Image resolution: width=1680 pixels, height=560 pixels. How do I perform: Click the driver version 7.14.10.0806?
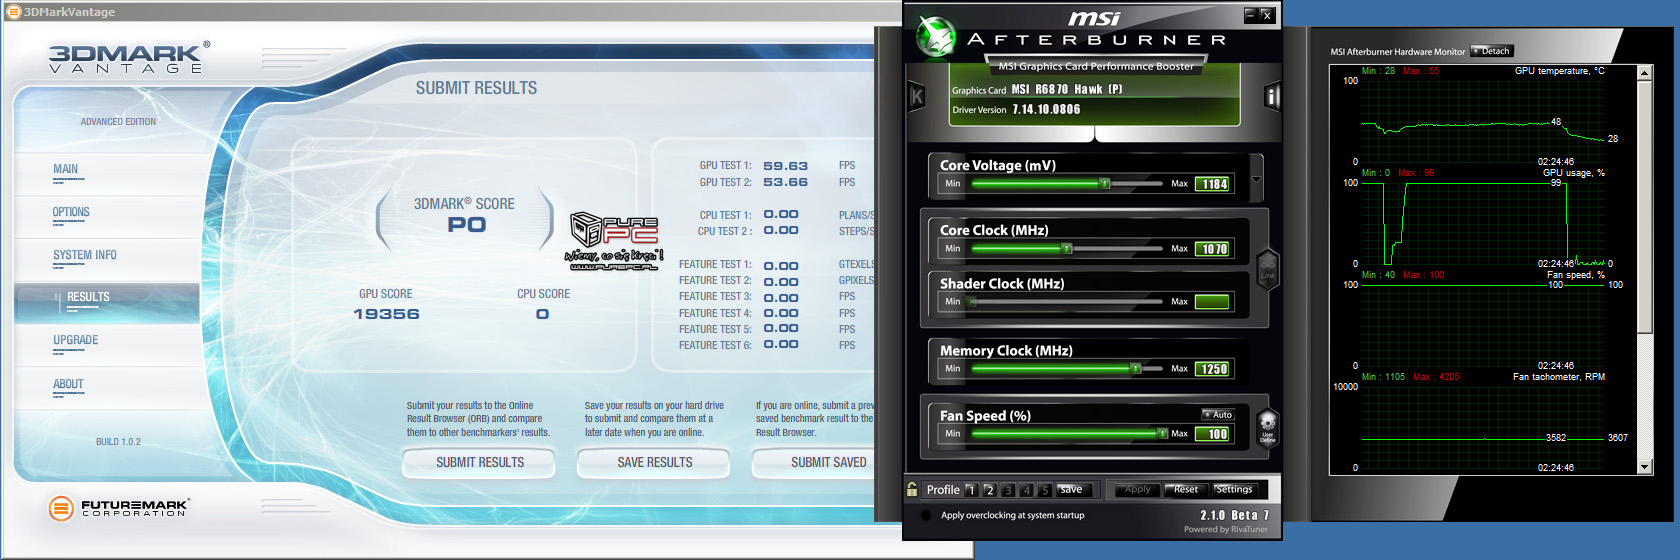[1046, 110]
